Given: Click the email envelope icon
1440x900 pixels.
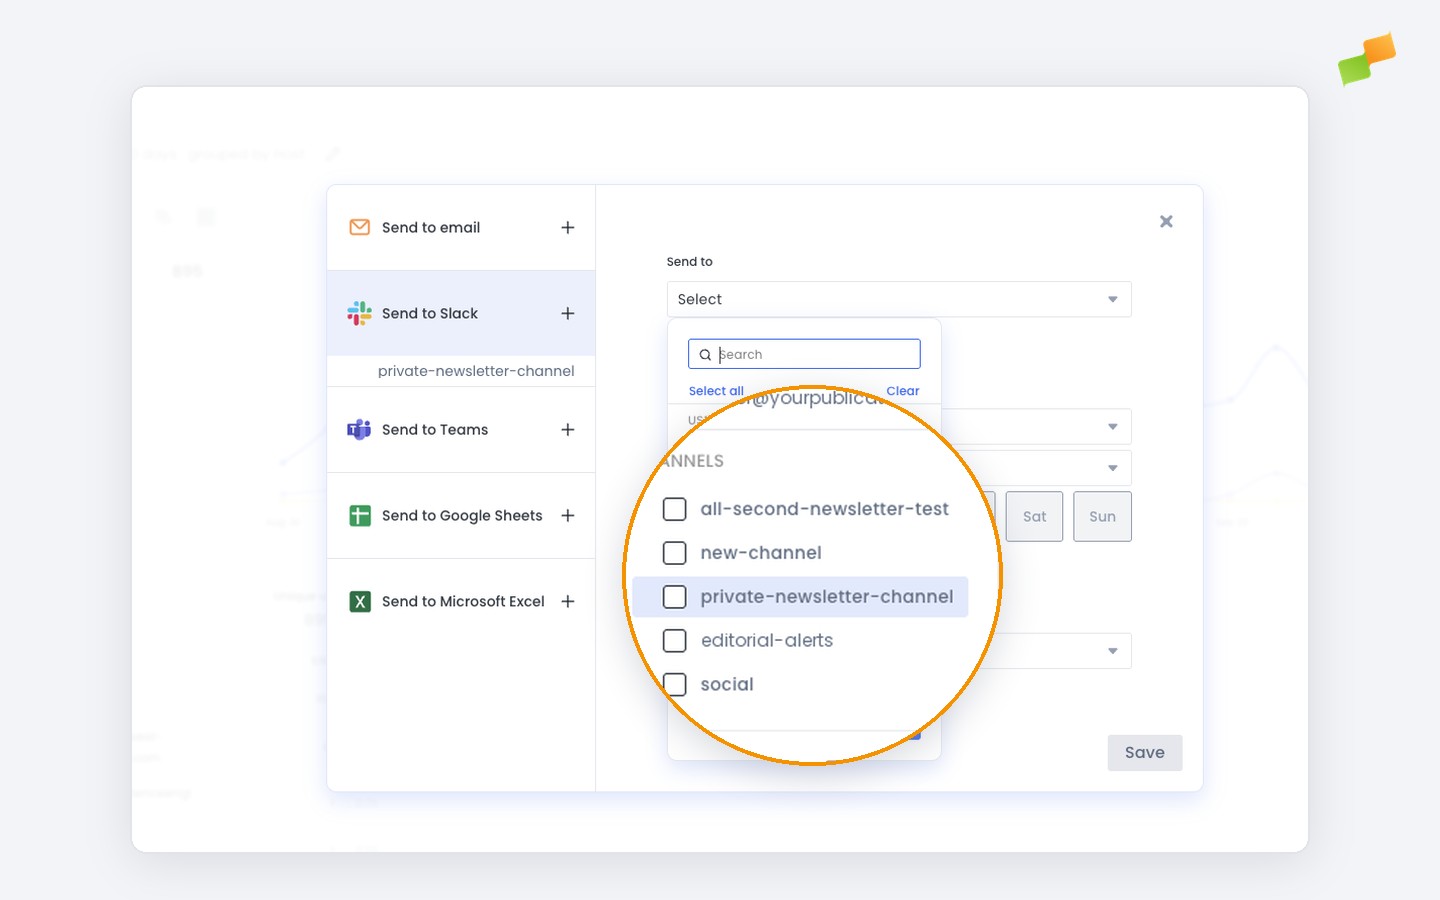Looking at the screenshot, I should [359, 227].
